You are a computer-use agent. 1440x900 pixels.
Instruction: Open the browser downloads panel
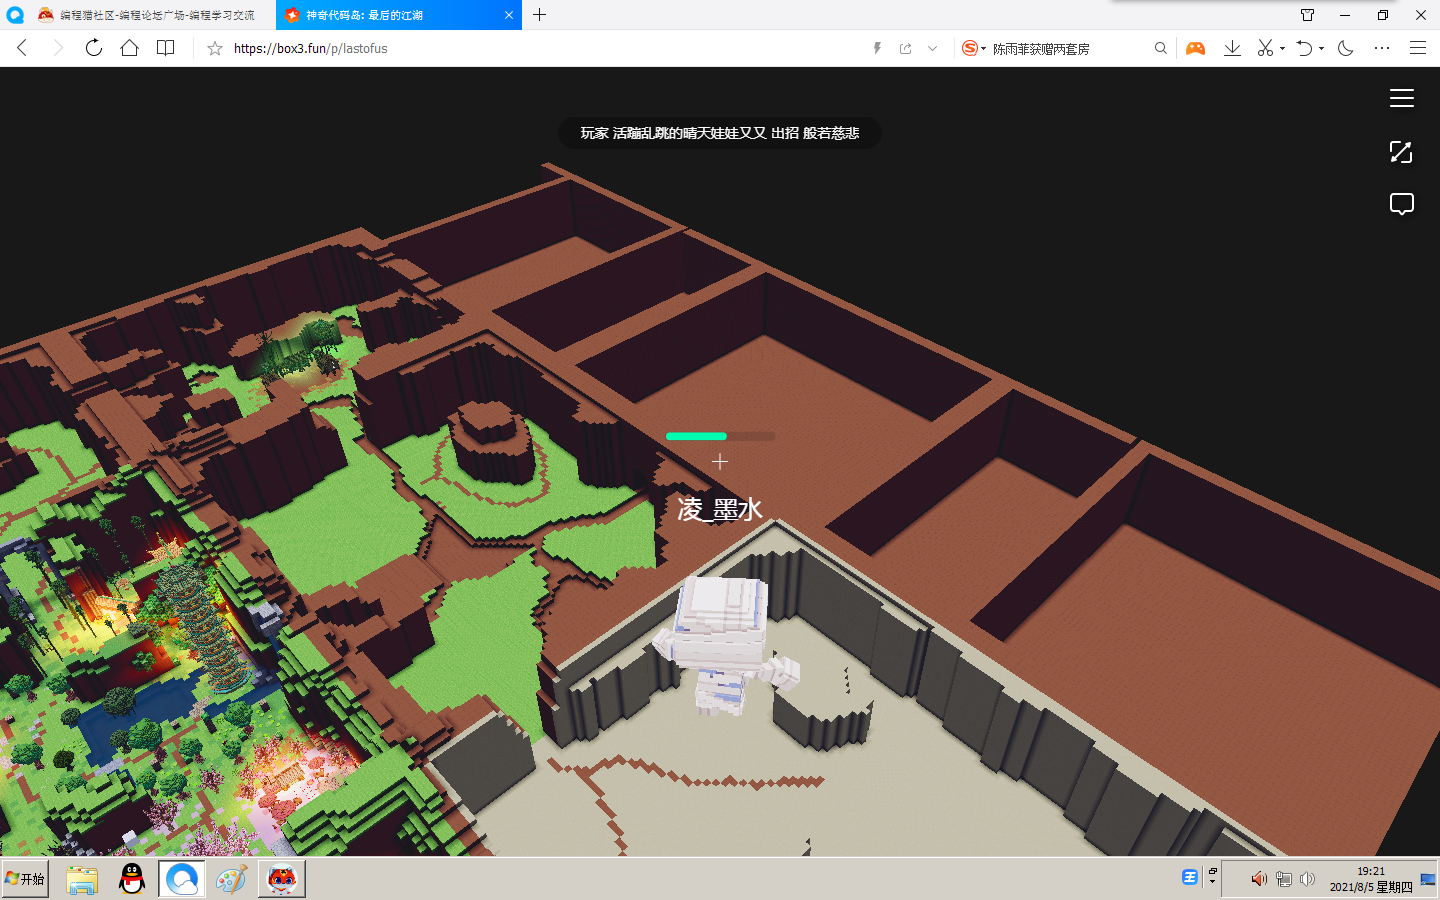pos(1232,48)
